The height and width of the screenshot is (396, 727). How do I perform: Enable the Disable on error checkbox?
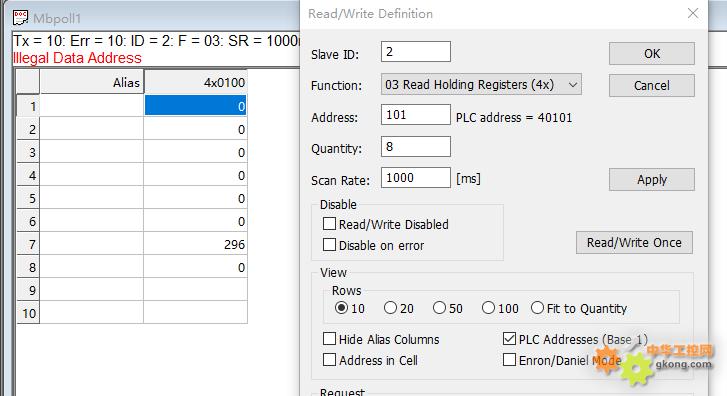click(329, 245)
